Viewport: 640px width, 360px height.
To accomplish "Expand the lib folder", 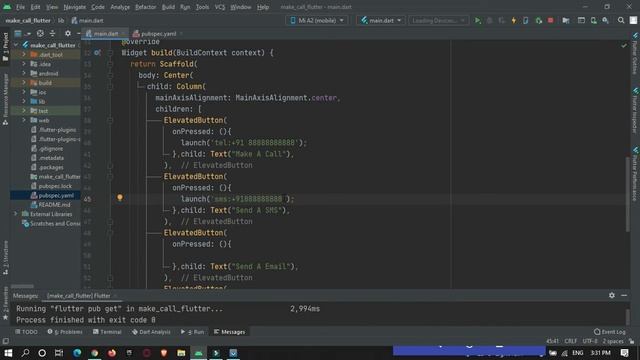I will [24, 102].
